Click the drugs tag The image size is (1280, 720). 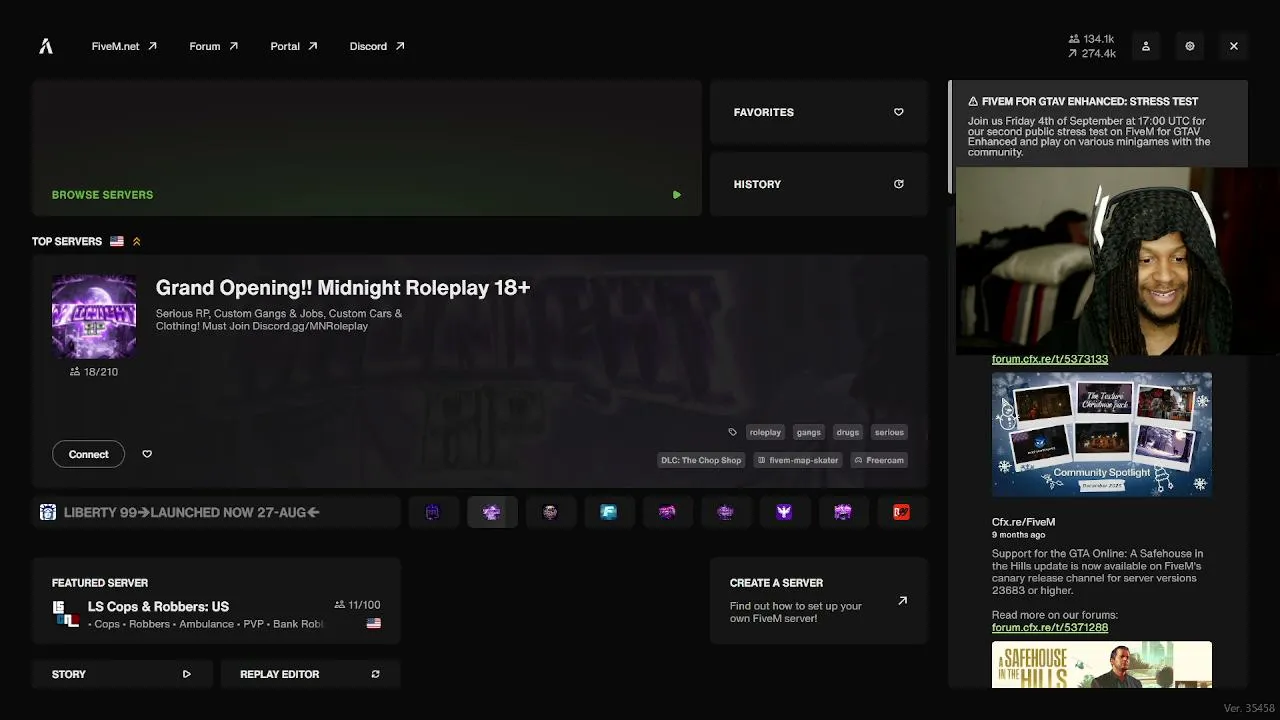point(848,432)
